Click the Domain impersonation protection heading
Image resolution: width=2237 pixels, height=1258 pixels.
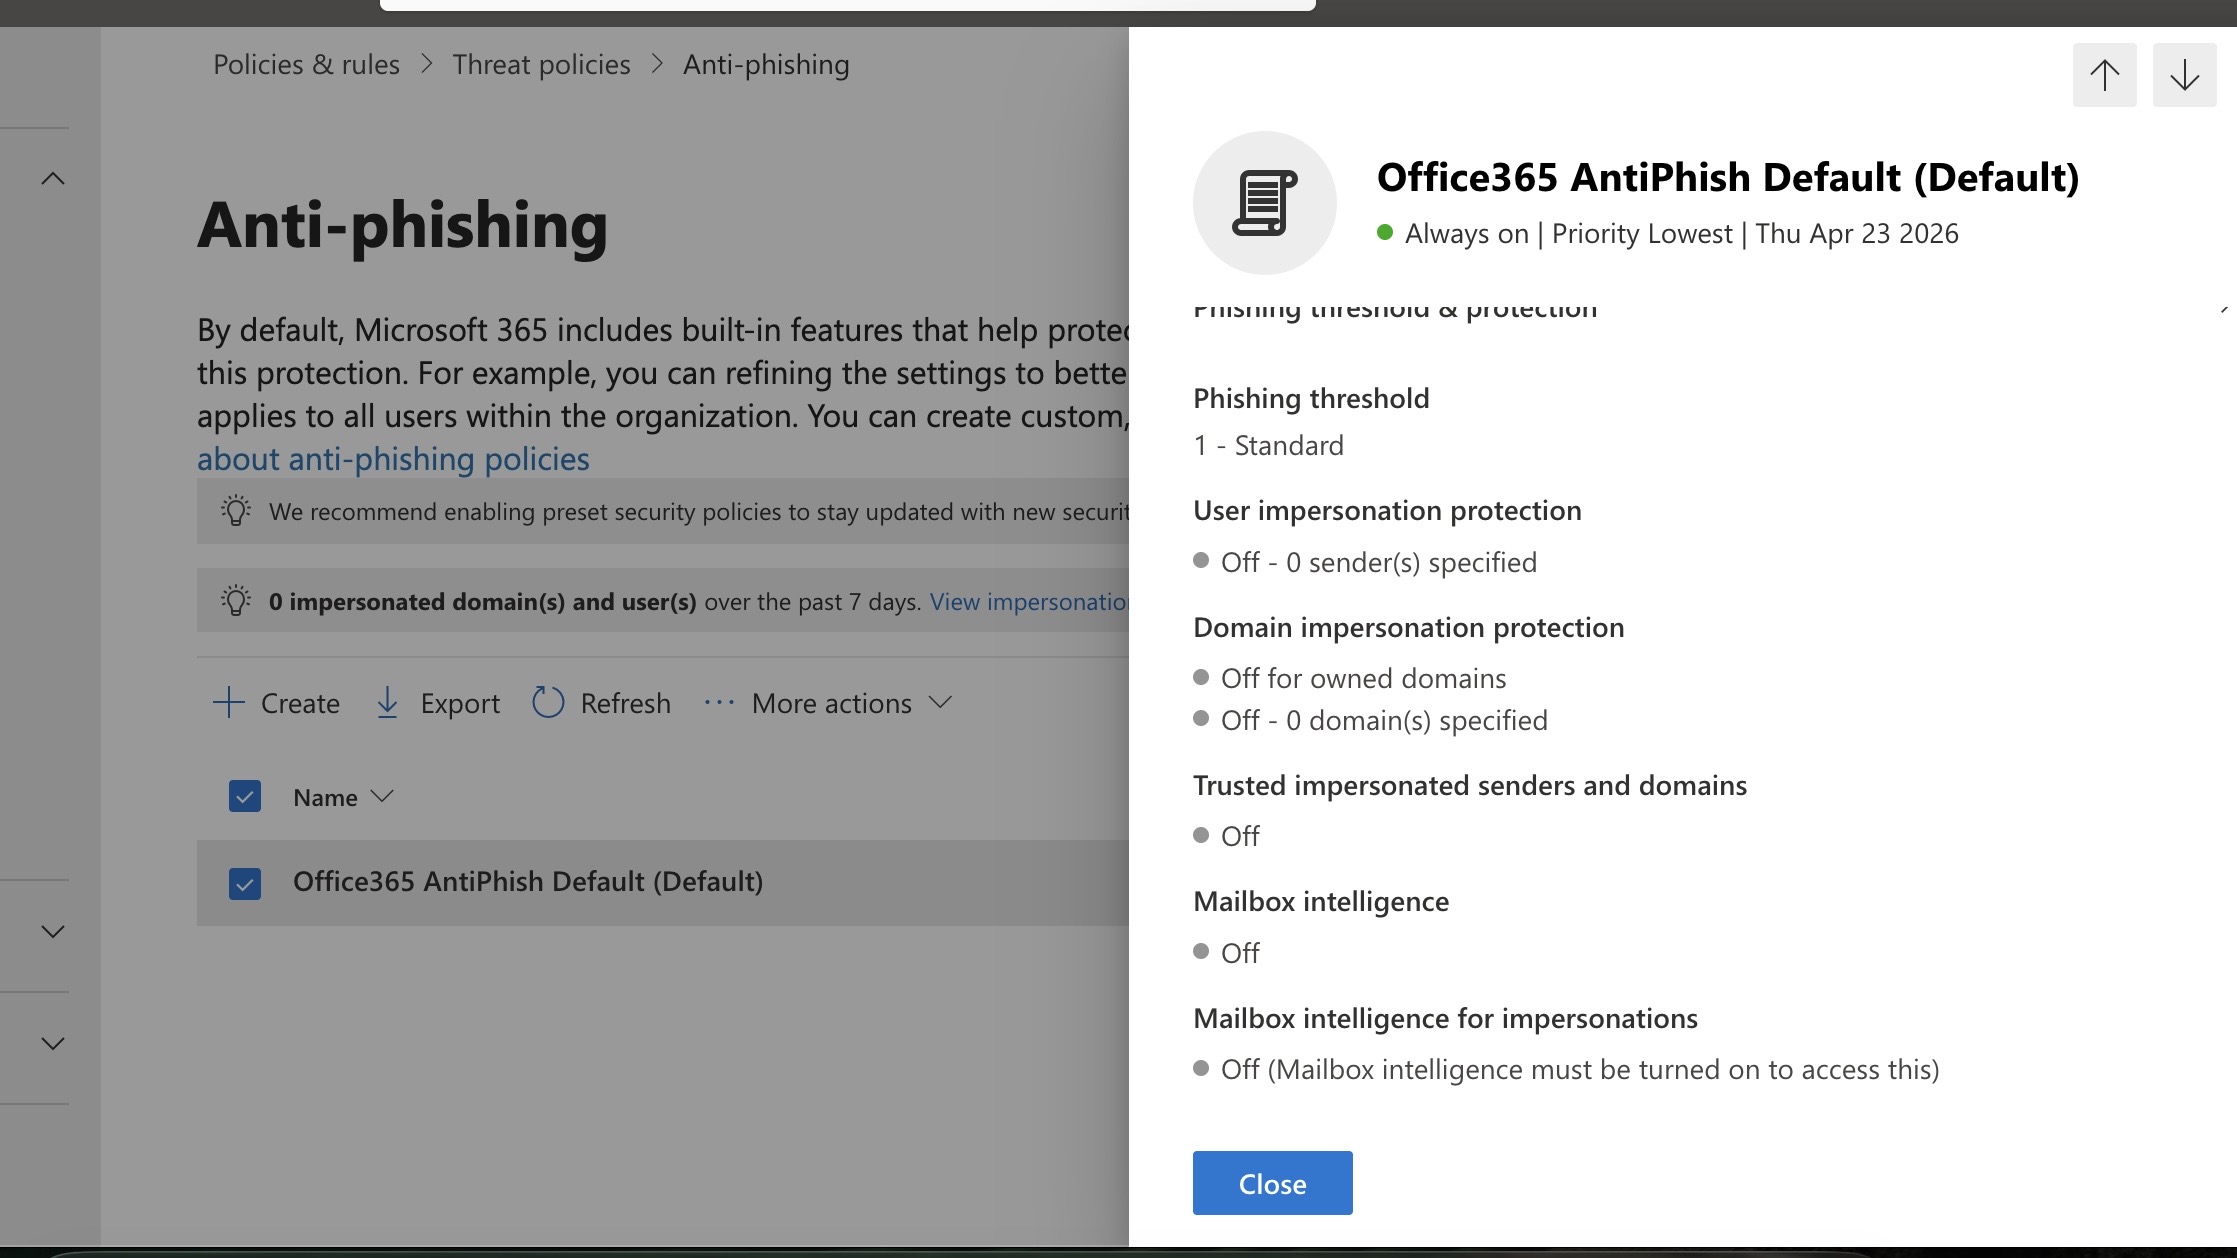1408,627
